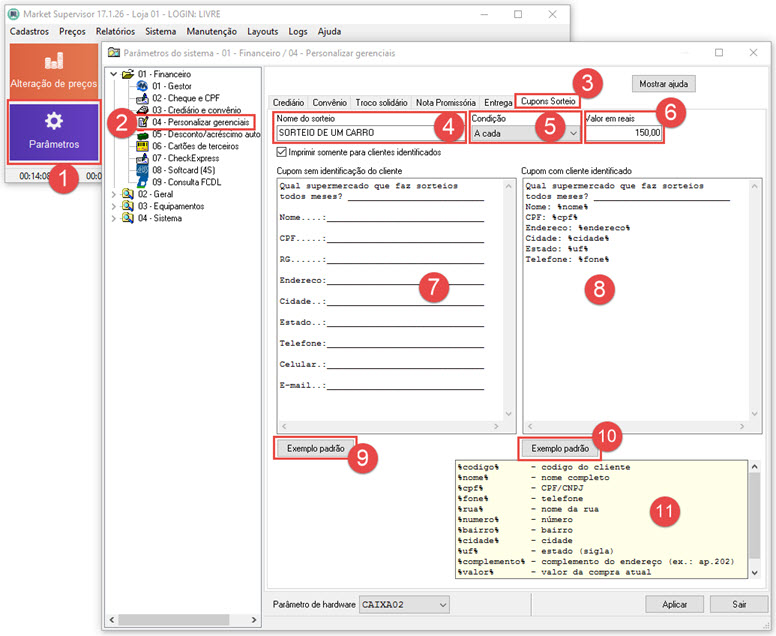Click the Market Supervisor title bar icon
The height and width of the screenshot is (636, 776).
pos(13,14)
